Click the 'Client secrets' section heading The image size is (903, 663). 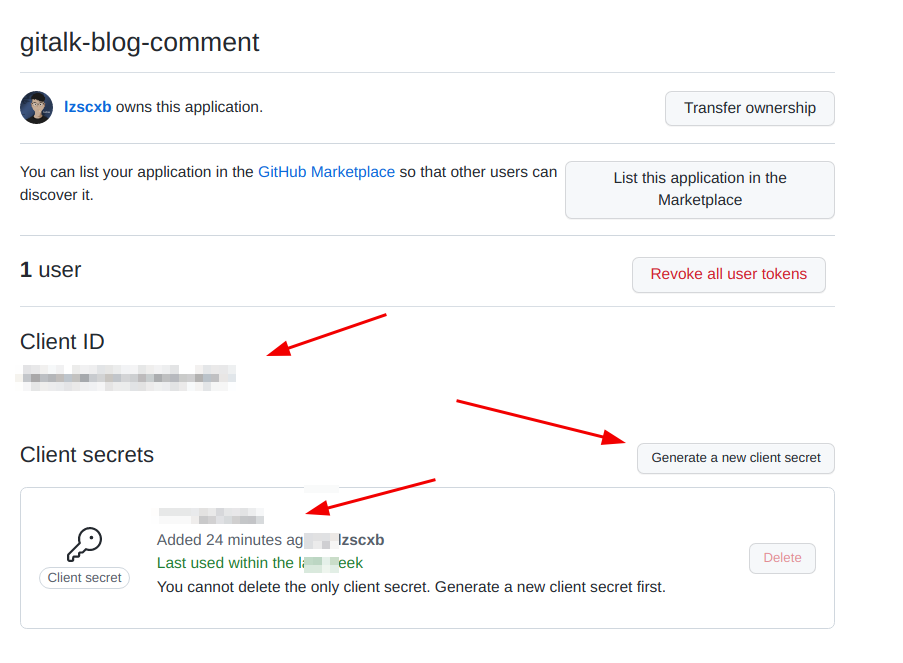(x=87, y=455)
